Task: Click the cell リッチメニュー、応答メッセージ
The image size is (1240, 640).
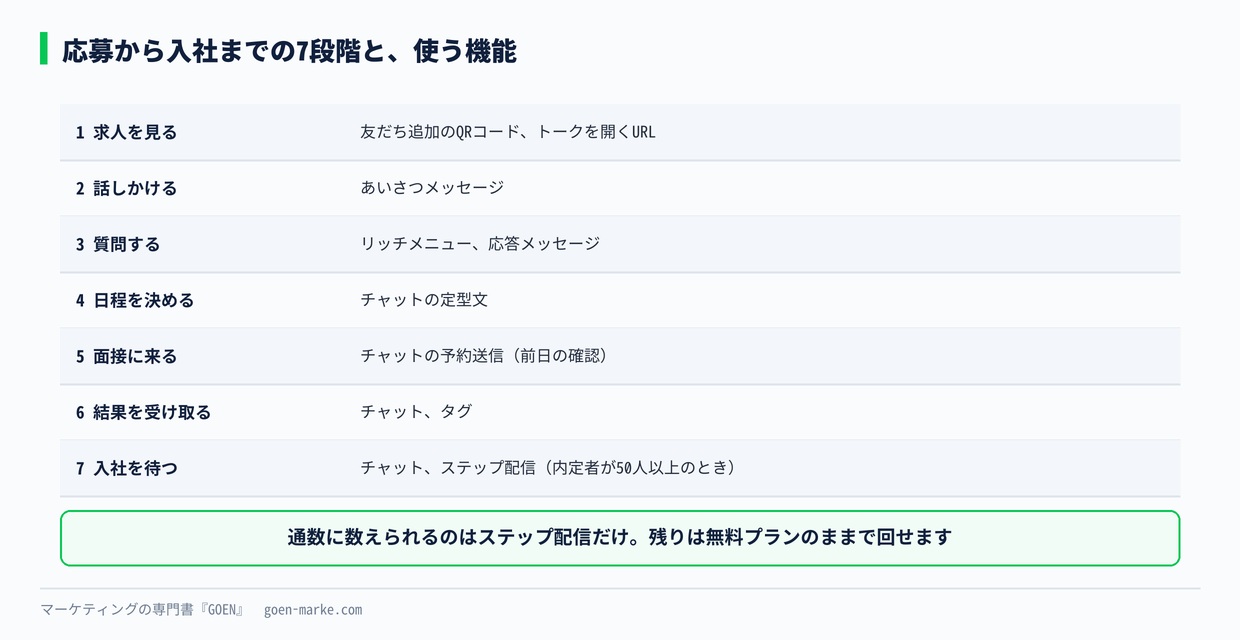Action: pos(480,244)
